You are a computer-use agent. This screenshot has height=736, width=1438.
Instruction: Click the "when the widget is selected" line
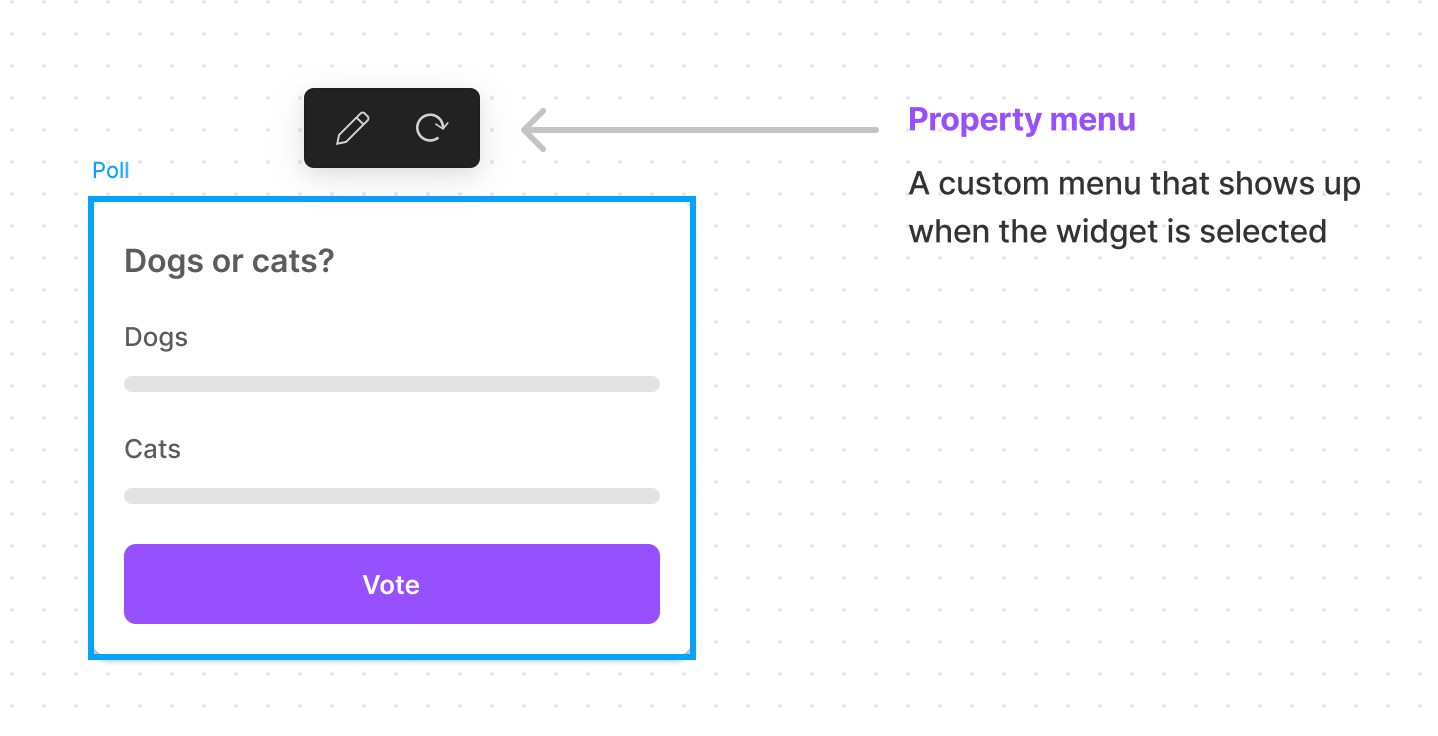click(x=1117, y=231)
